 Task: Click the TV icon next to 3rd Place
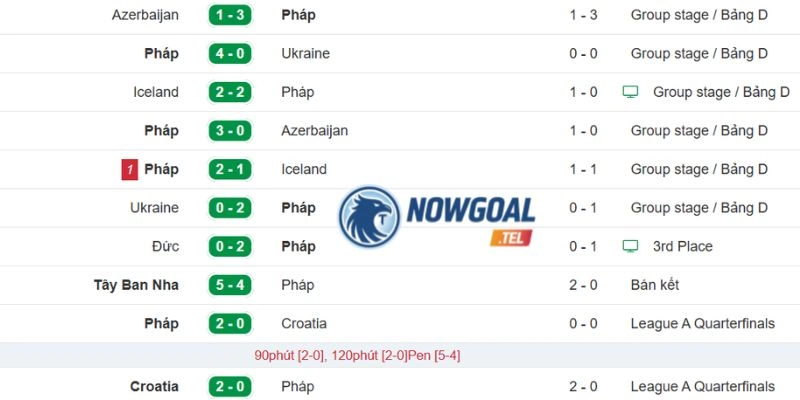pos(630,246)
